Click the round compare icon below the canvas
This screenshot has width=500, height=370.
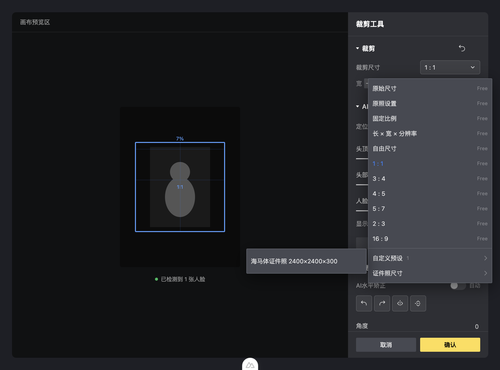pos(250,365)
